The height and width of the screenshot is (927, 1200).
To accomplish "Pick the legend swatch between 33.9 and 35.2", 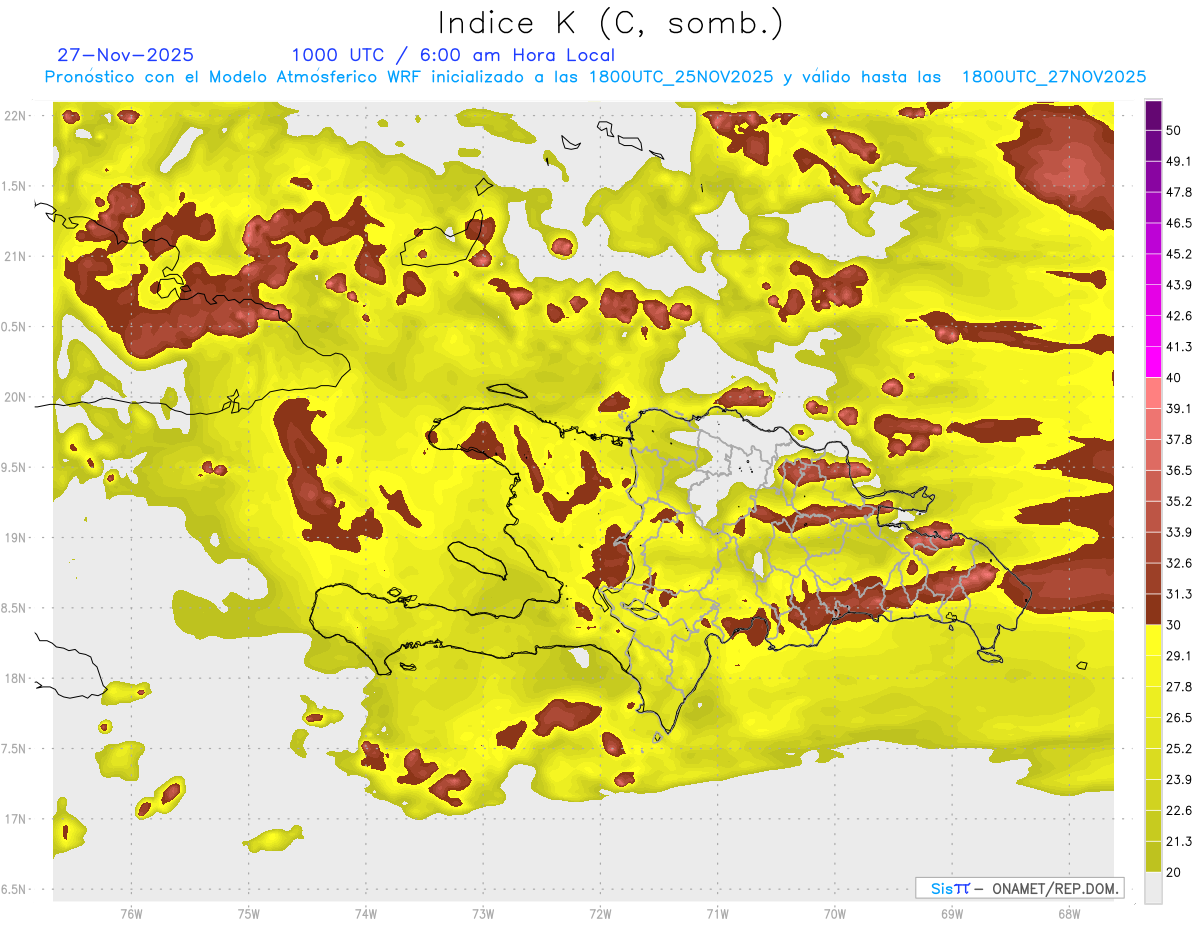I will [x=1153, y=517].
